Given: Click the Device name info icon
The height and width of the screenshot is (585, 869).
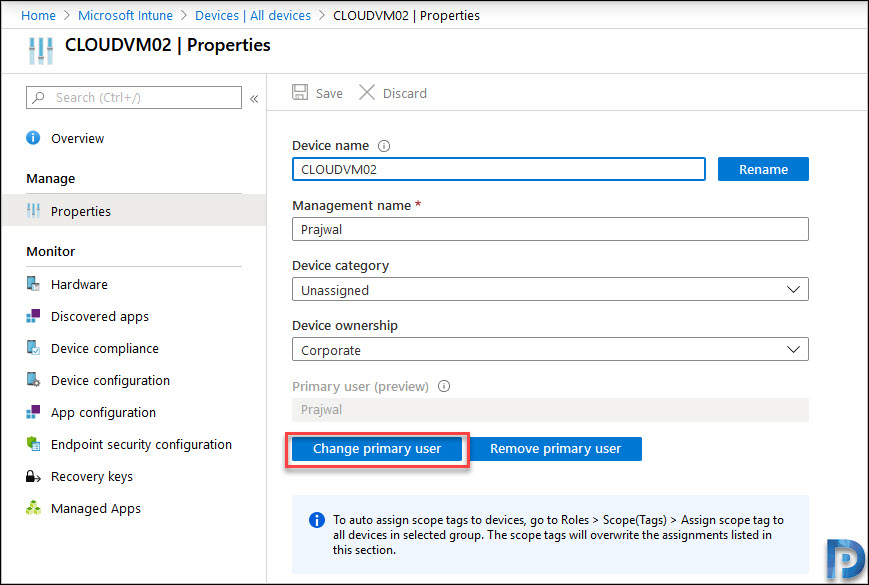Looking at the screenshot, I should point(384,146).
